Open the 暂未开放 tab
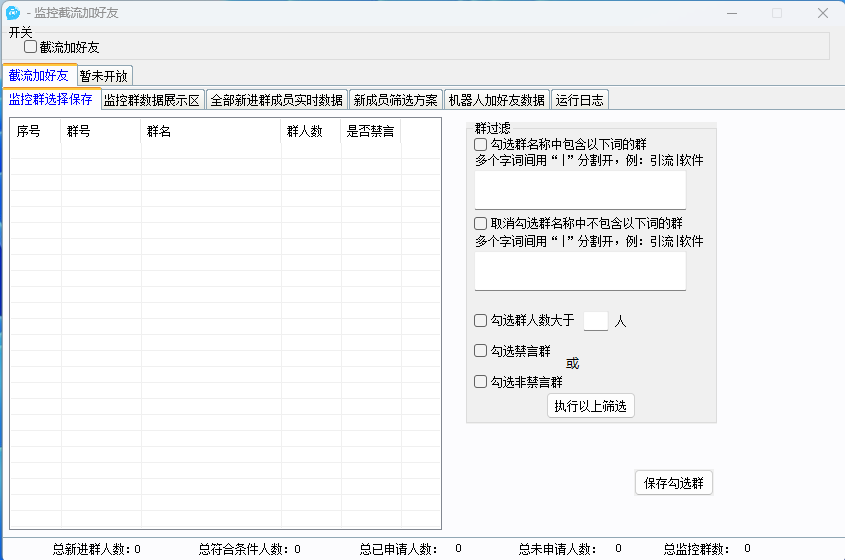 (105, 76)
